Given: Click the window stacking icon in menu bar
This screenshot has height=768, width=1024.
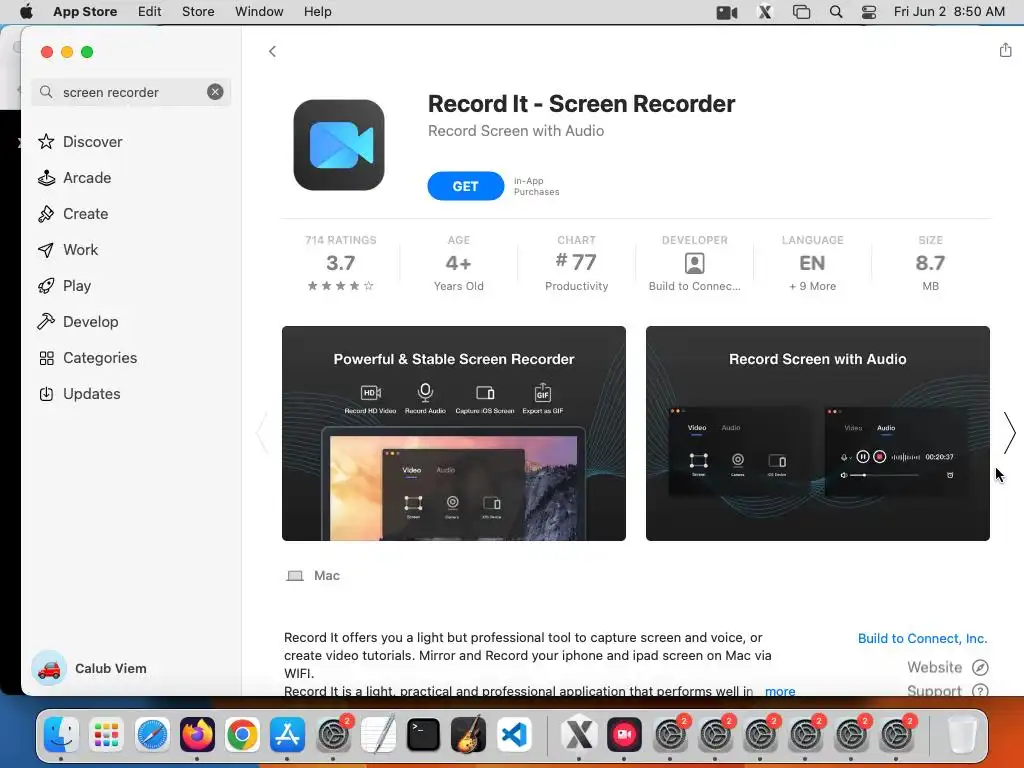Looking at the screenshot, I should point(801,12).
